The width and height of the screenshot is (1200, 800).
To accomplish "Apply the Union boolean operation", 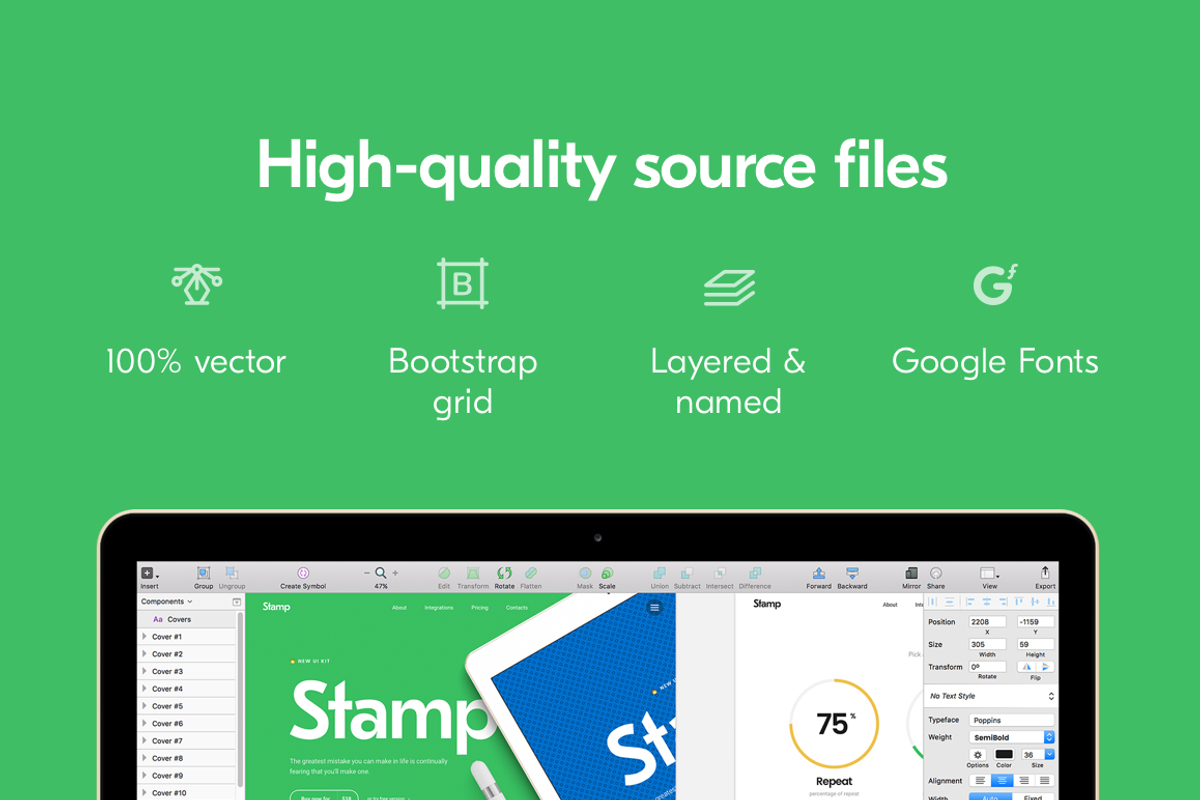I will pyautogui.click(x=660, y=573).
